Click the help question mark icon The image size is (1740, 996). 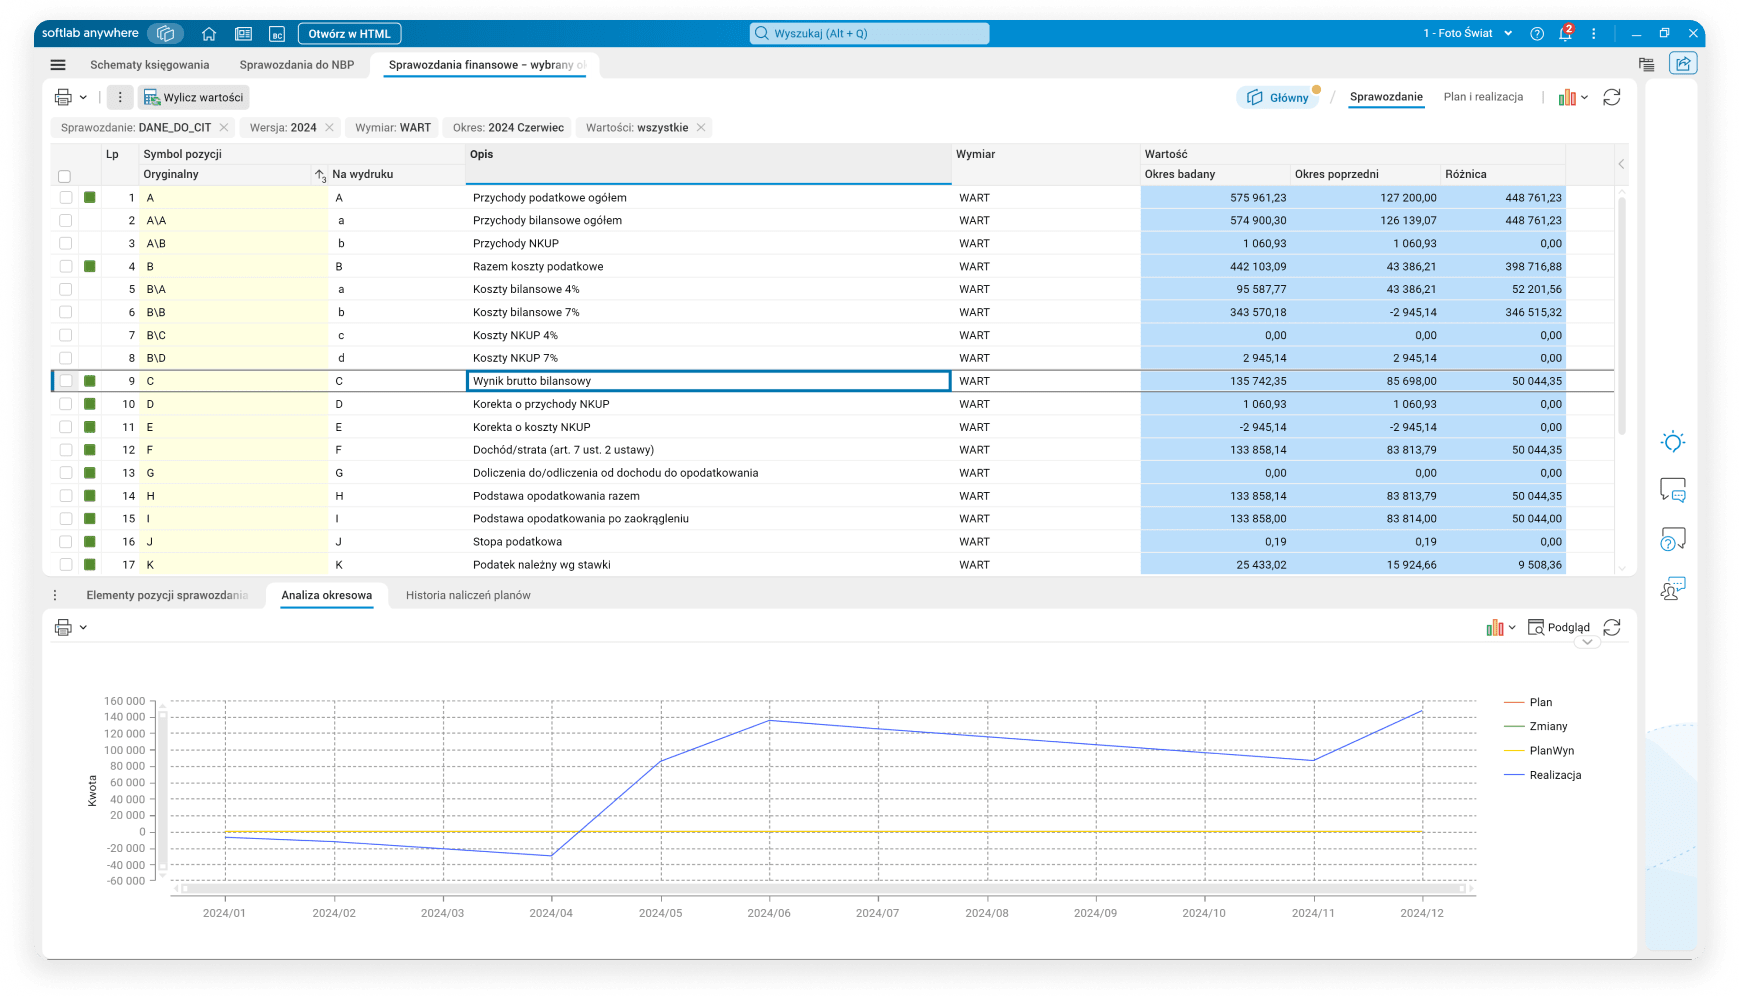coord(1537,34)
